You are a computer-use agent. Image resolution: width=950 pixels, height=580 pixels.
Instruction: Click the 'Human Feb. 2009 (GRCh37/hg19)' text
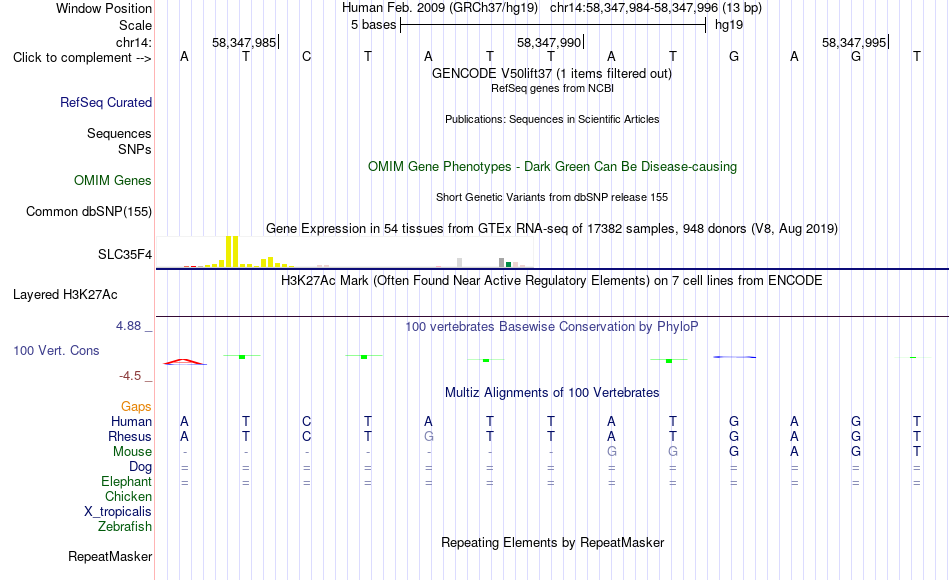pyautogui.click(x=440, y=8)
